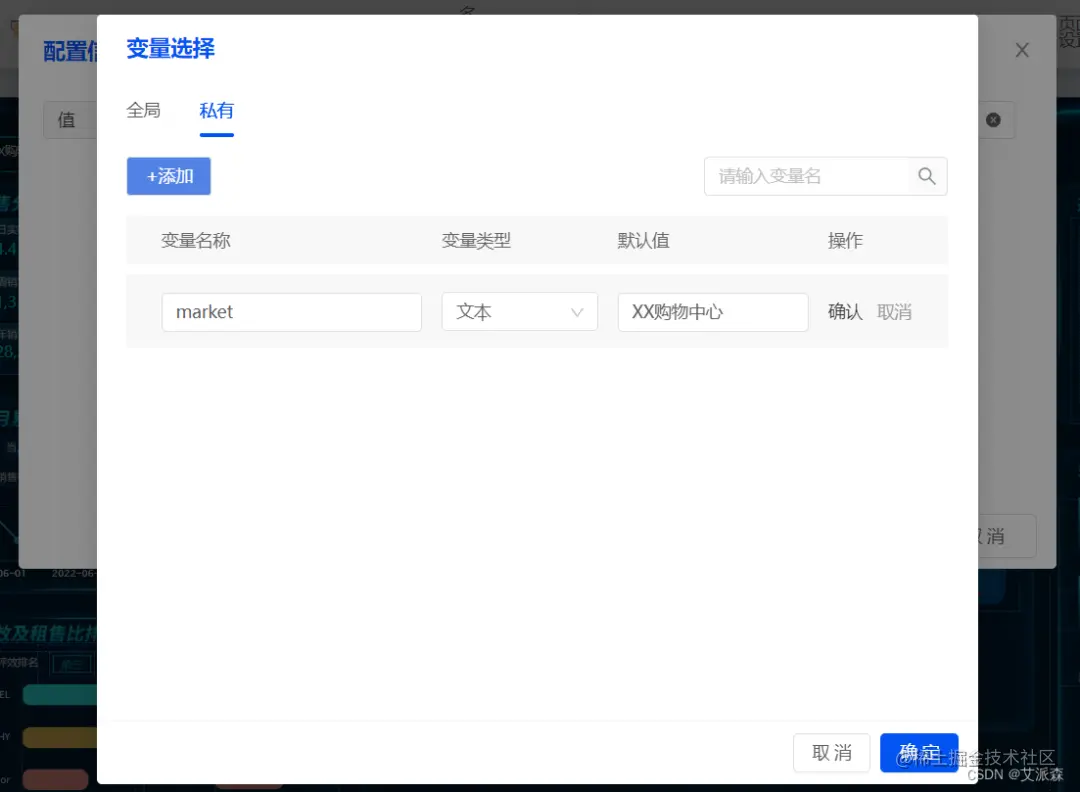Select the variable name input containing market

pyautogui.click(x=291, y=312)
